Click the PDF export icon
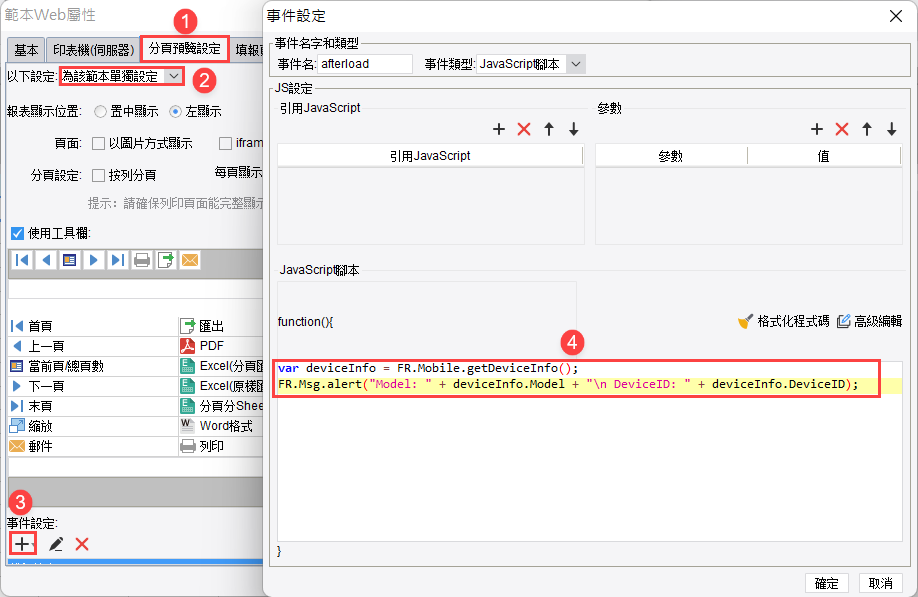The width and height of the screenshot is (918, 597). [x=187, y=345]
